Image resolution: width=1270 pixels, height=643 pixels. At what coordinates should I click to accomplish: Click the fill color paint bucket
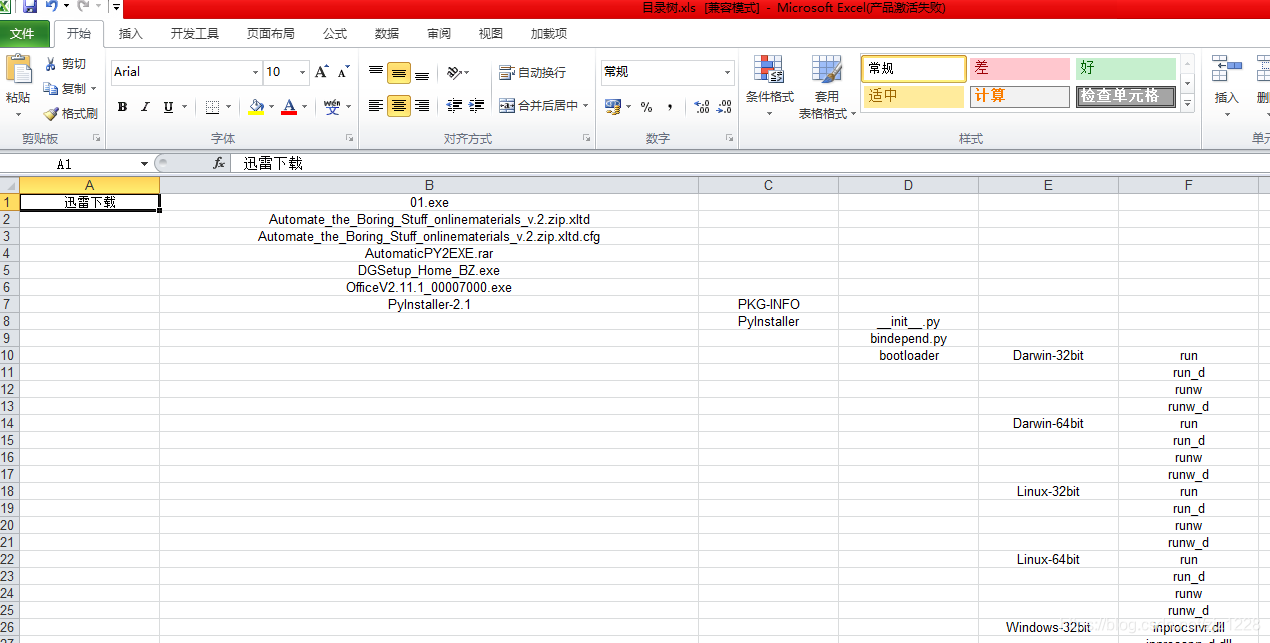click(x=256, y=107)
